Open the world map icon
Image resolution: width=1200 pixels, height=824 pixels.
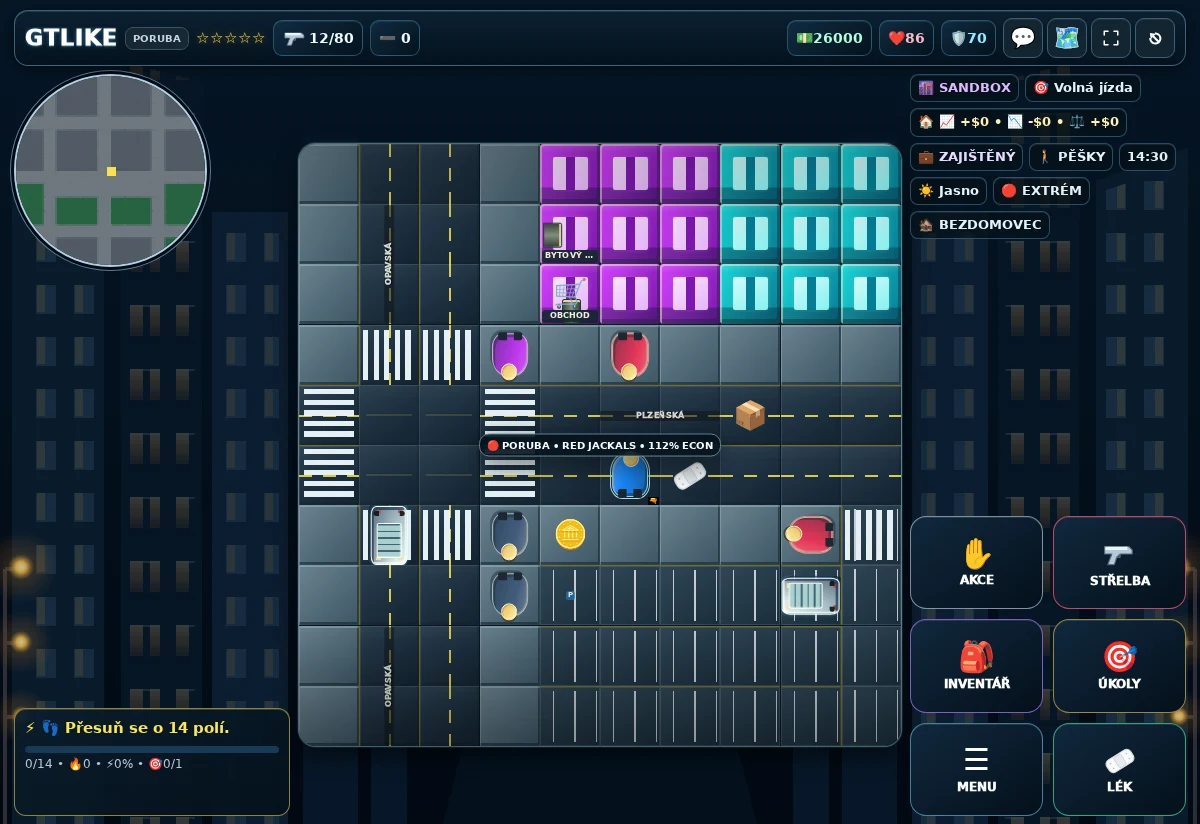[1067, 38]
